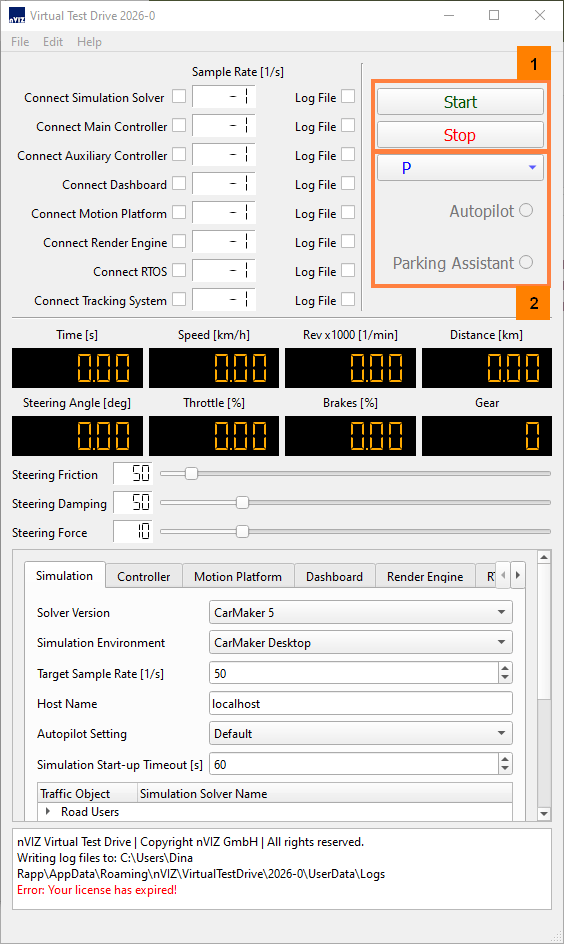The width and height of the screenshot is (564, 944).
Task: Click the settings panel scroll-up arrow
Action: [544, 557]
